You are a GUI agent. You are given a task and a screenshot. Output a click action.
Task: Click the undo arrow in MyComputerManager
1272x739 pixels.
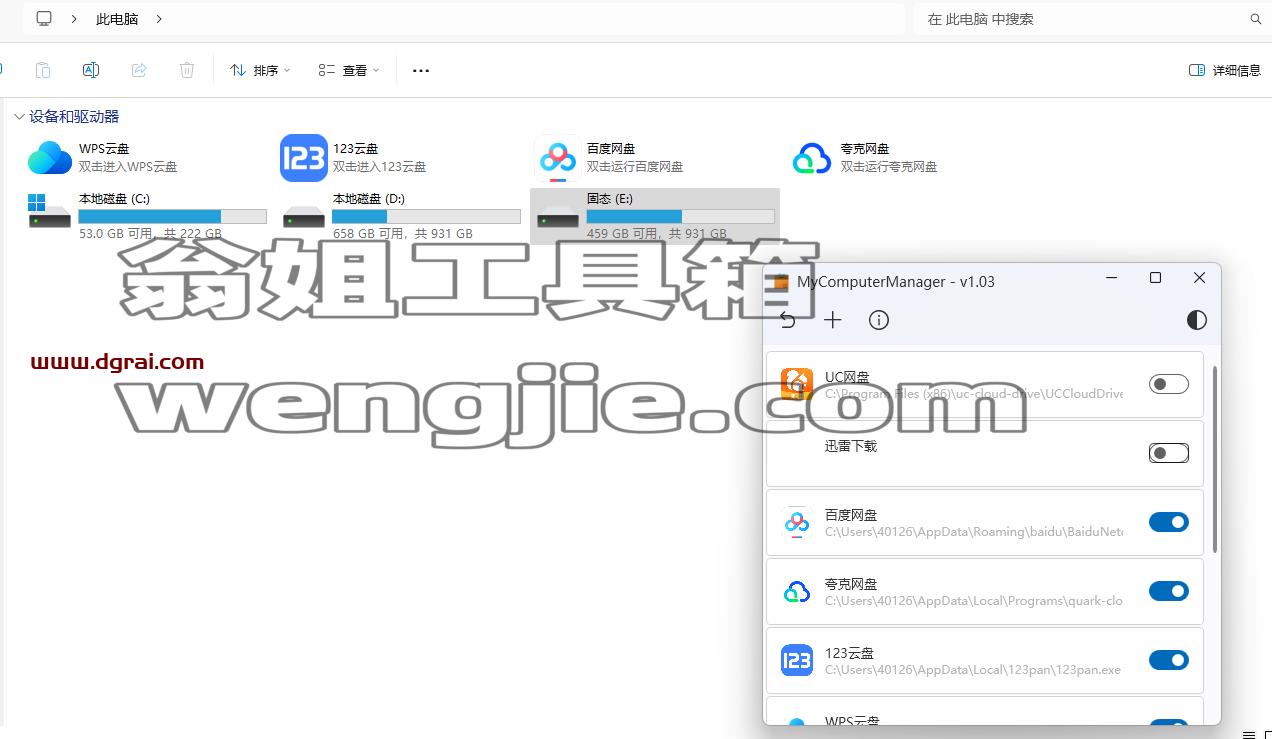[788, 320]
